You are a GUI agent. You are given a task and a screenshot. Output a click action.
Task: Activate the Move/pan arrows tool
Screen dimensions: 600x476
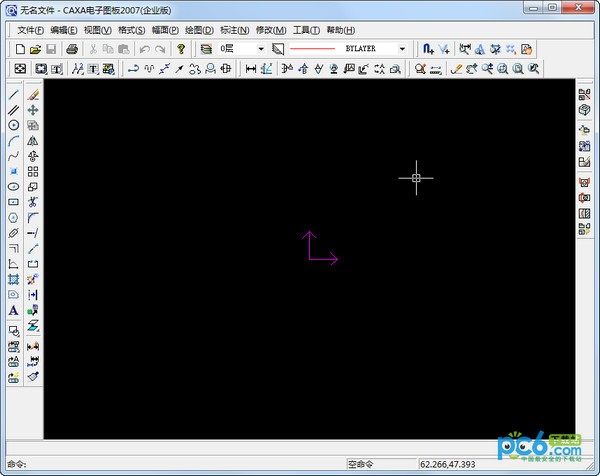click(33, 110)
